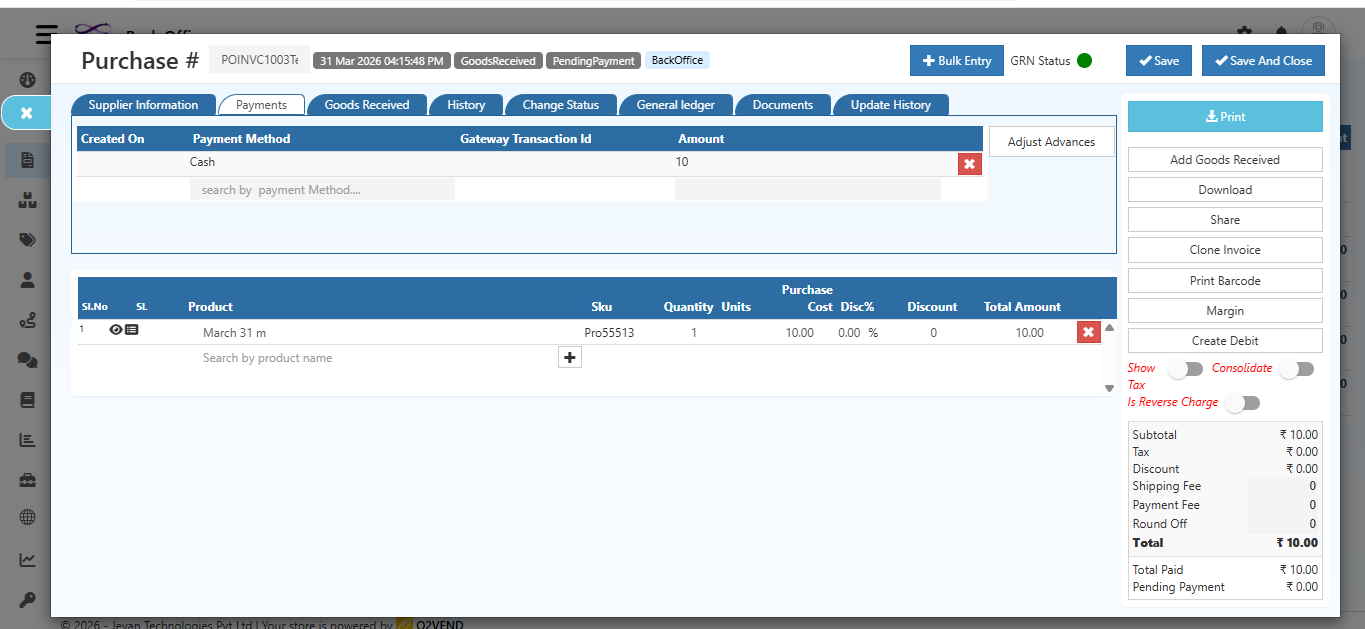Open the General ledger tab

tap(676, 105)
